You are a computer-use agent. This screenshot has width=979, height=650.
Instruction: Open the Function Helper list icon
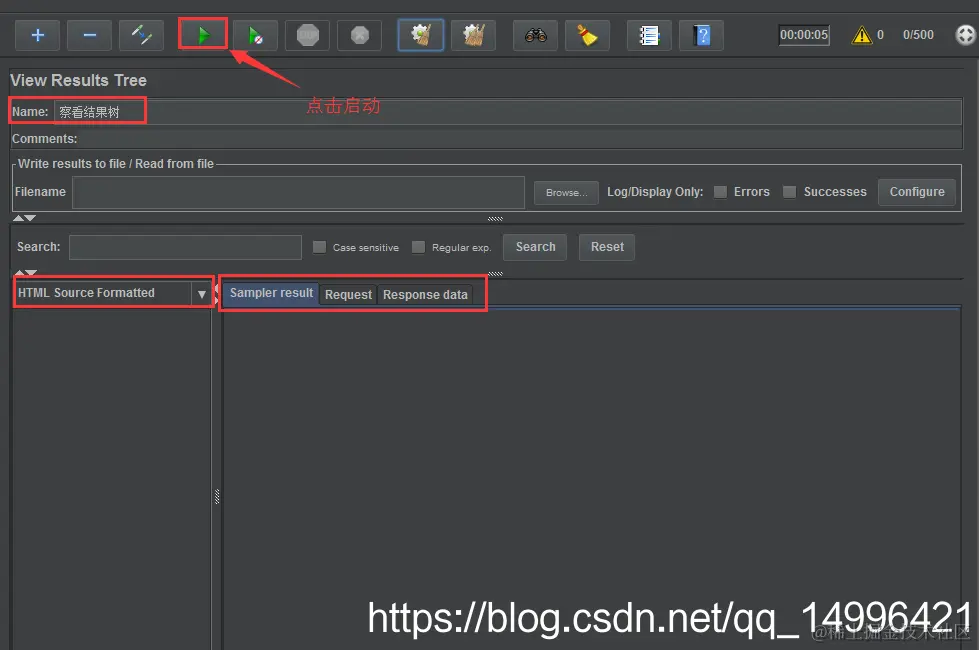point(649,35)
